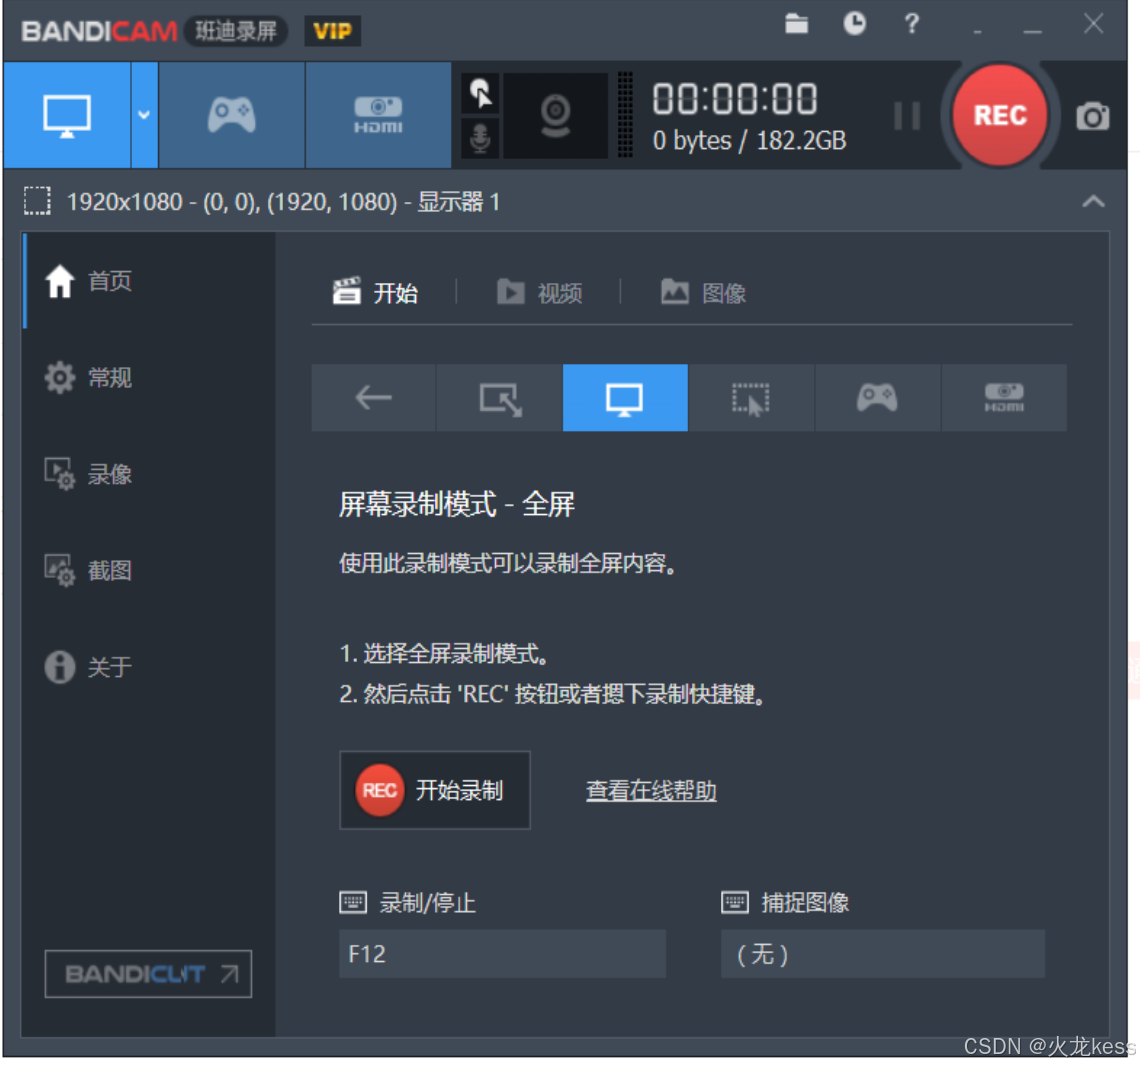The height and width of the screenshot is (1067, 1140).
Task: Capture a screenshot with camera icon
Action: (1092, 116)
